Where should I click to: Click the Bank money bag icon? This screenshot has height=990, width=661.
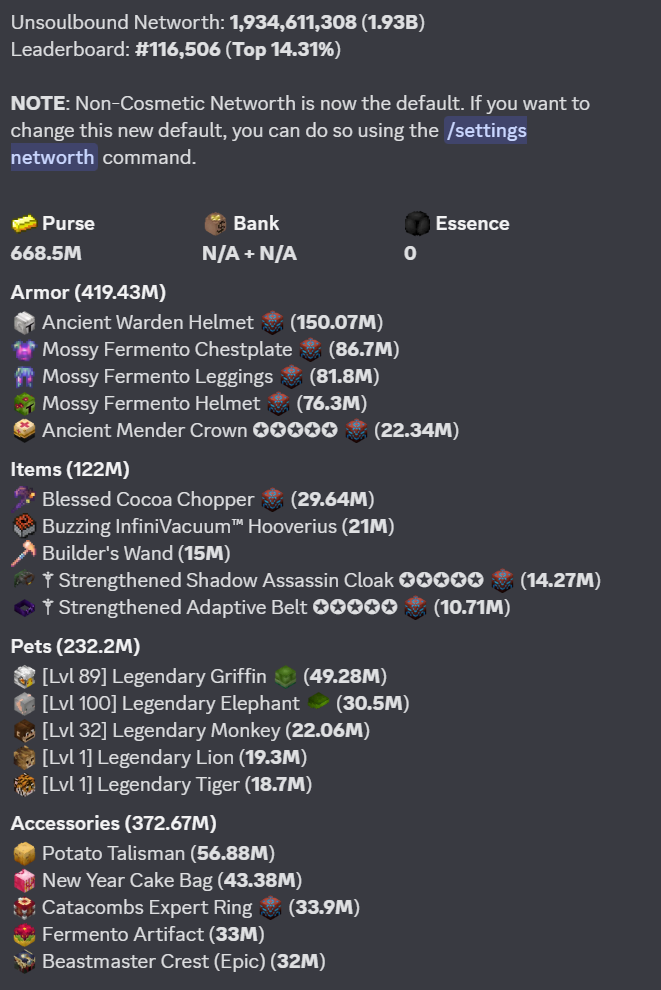pos(215,223)
